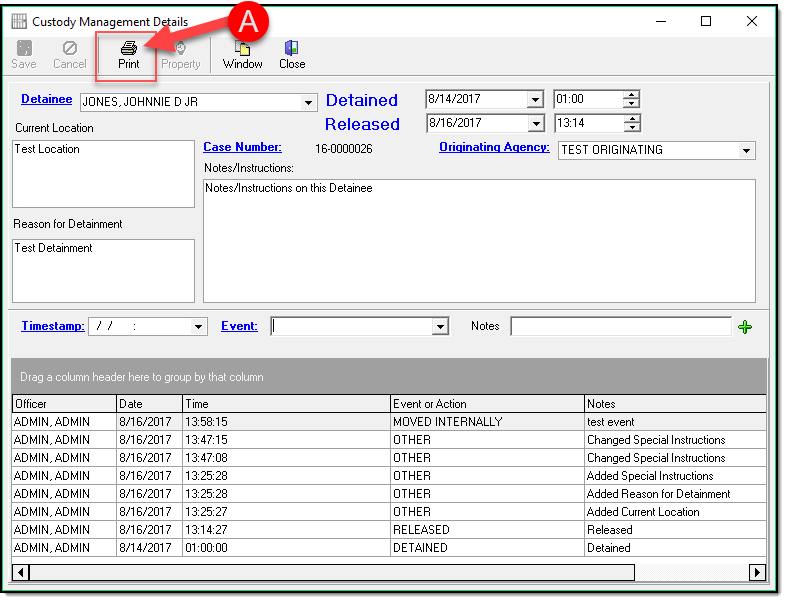Viewport: 786px width, 601px height.
Task: Click the Property toolbar icon
Action: [181, 48]
